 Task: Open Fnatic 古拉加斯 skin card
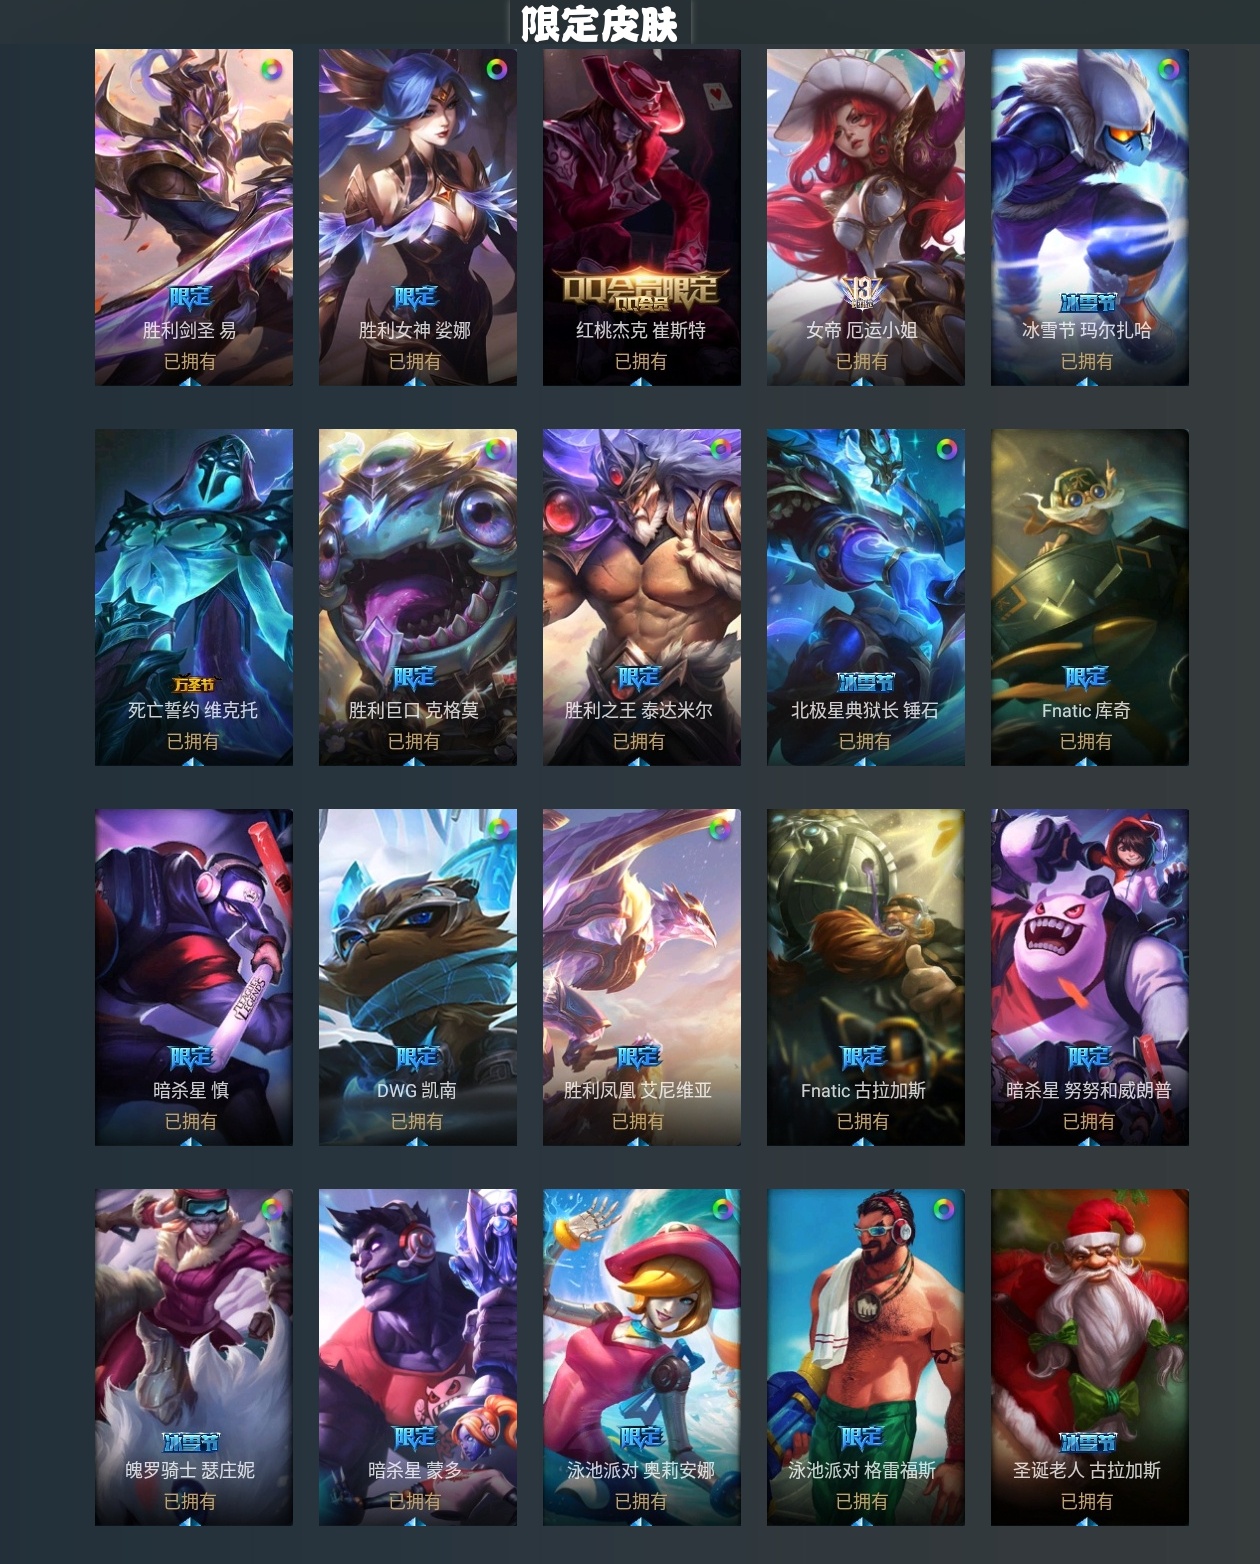pyautogui.click(x=866, y=977)
